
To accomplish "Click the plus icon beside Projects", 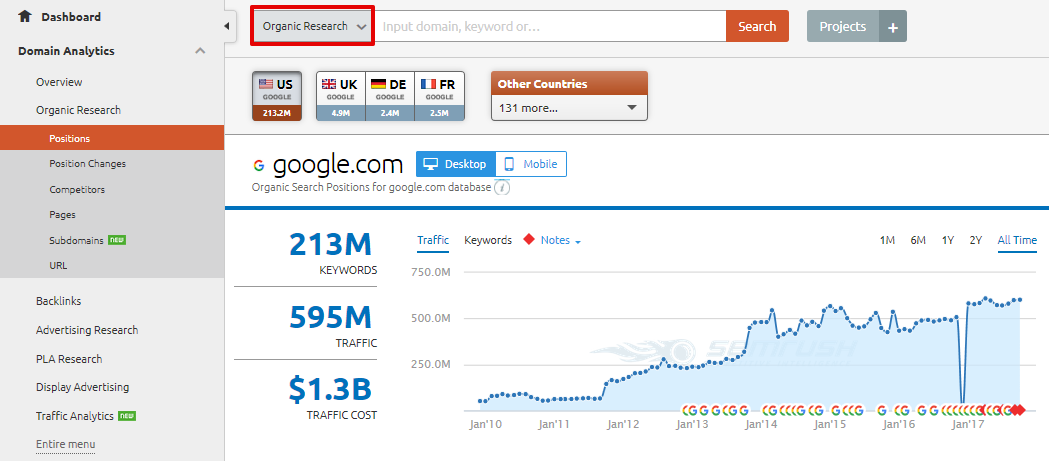I will pyautogui.click(x=892, y=27).
